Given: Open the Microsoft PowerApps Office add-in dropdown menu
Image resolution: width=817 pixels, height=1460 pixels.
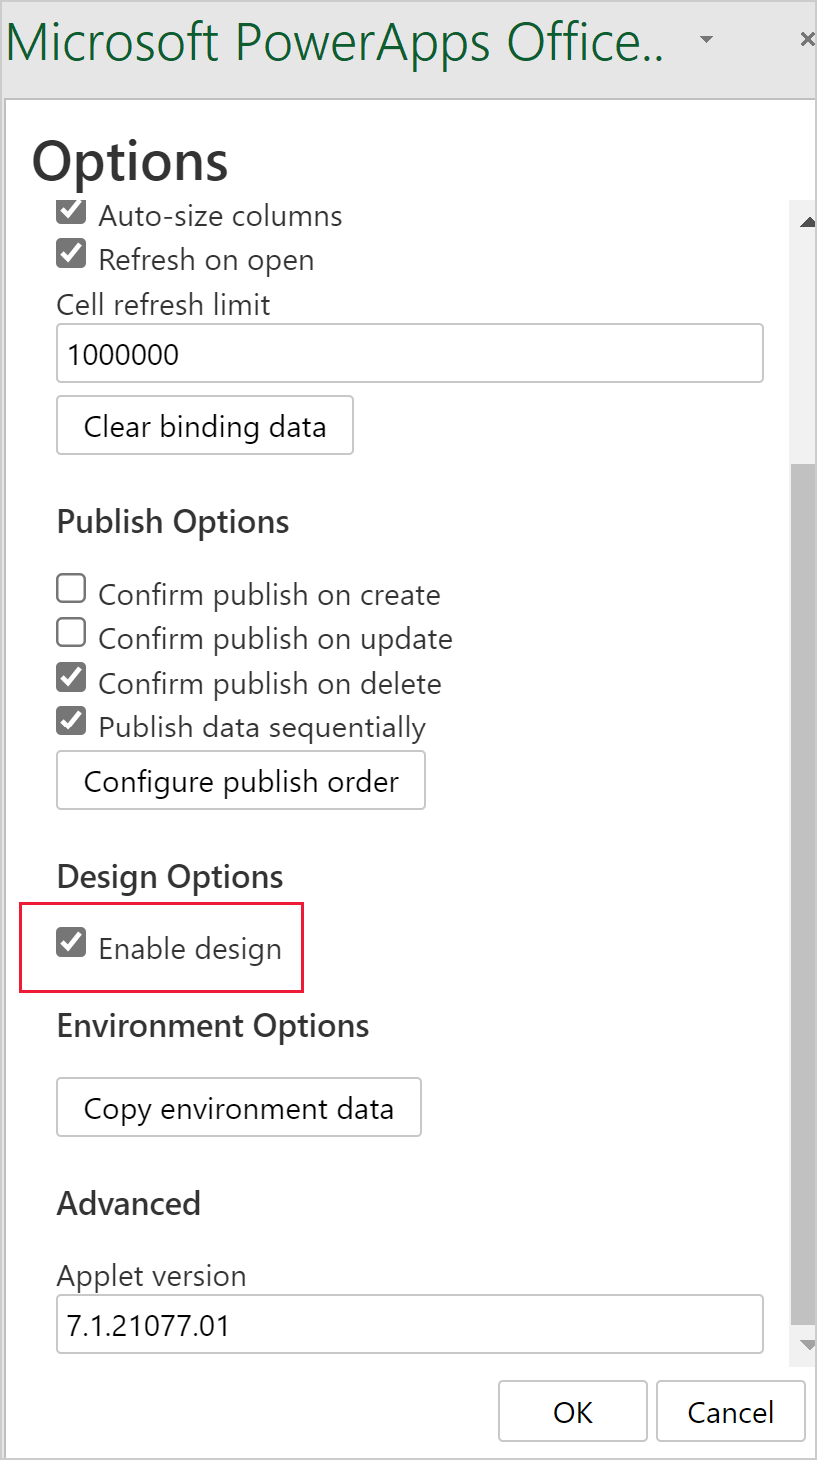Looking at the screenshot, I should coord(706,40).
